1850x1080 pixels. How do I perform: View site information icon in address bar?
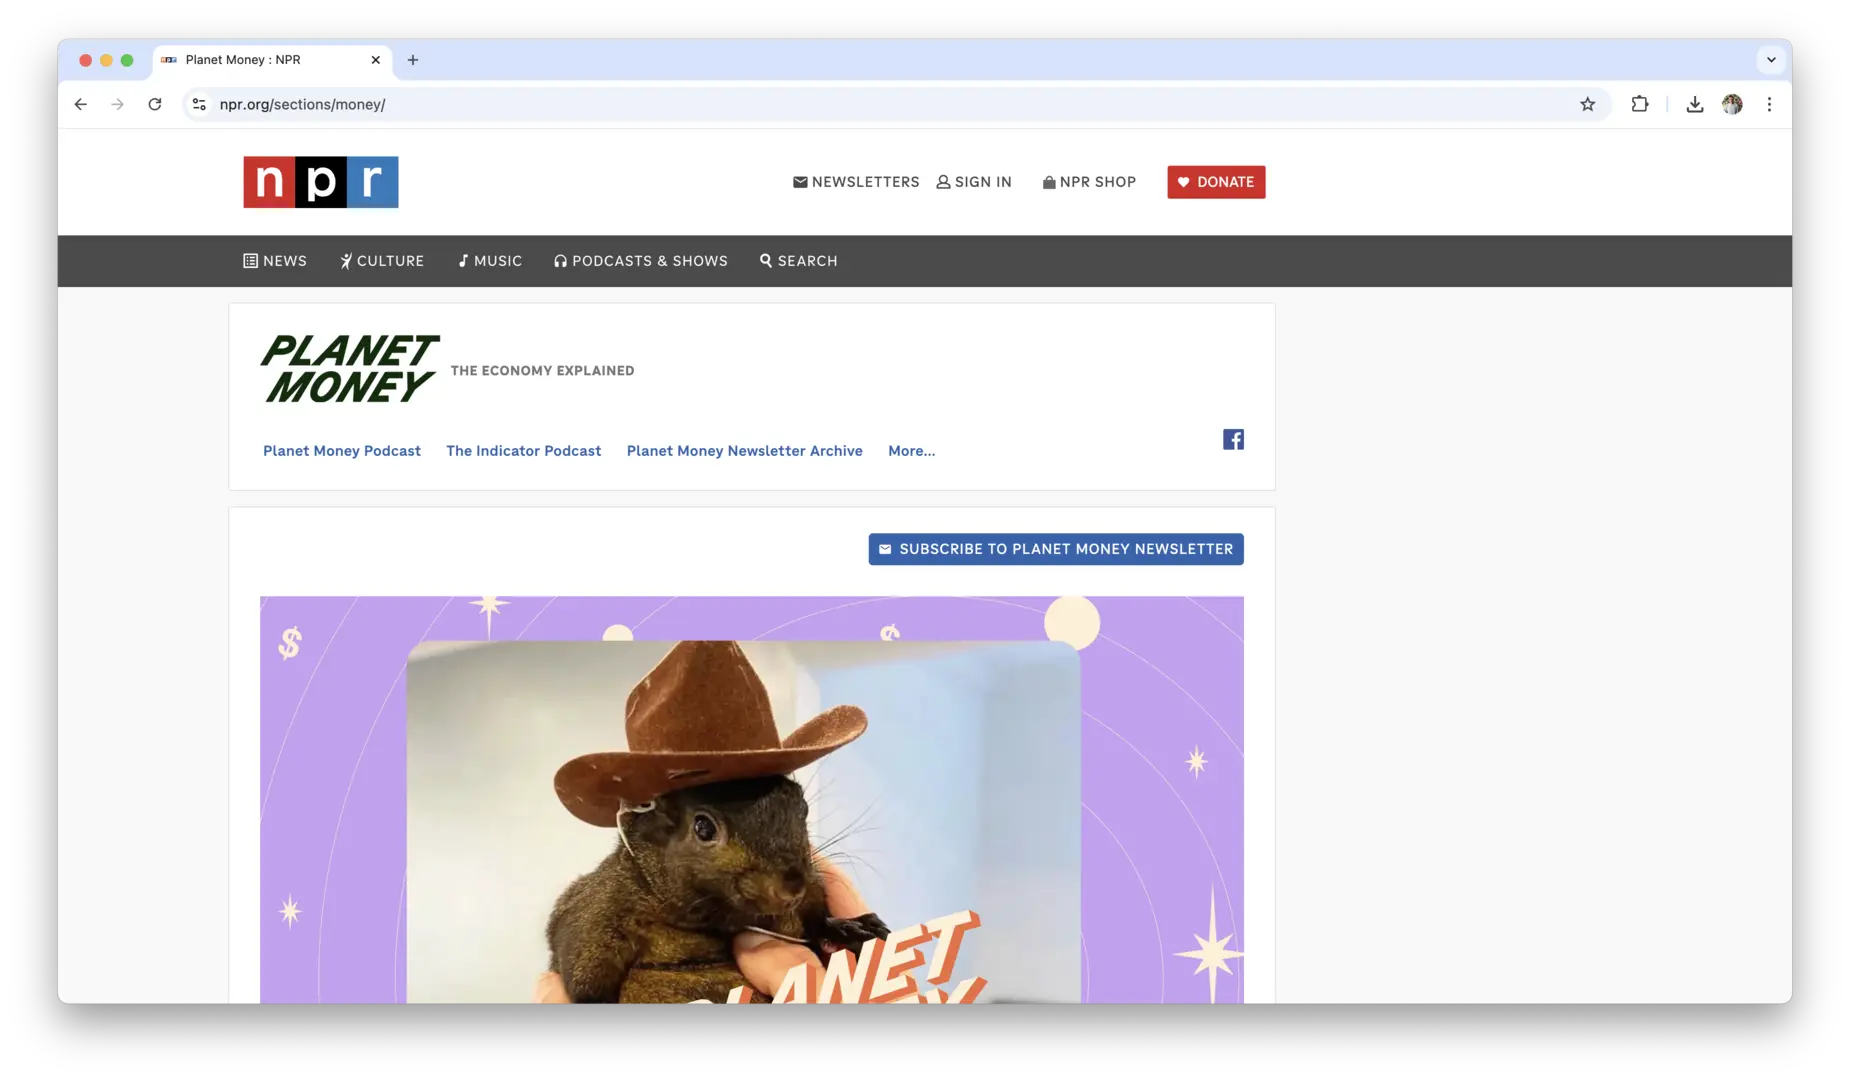tap(199, 104)
